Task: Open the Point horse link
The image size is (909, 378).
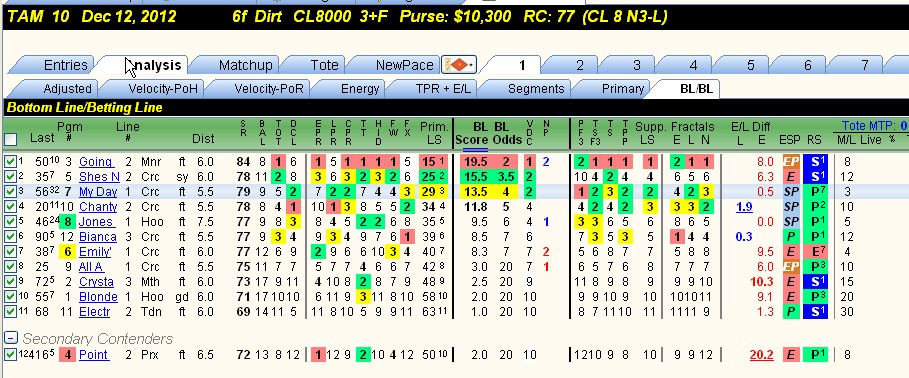Action: tap(93, 355)
